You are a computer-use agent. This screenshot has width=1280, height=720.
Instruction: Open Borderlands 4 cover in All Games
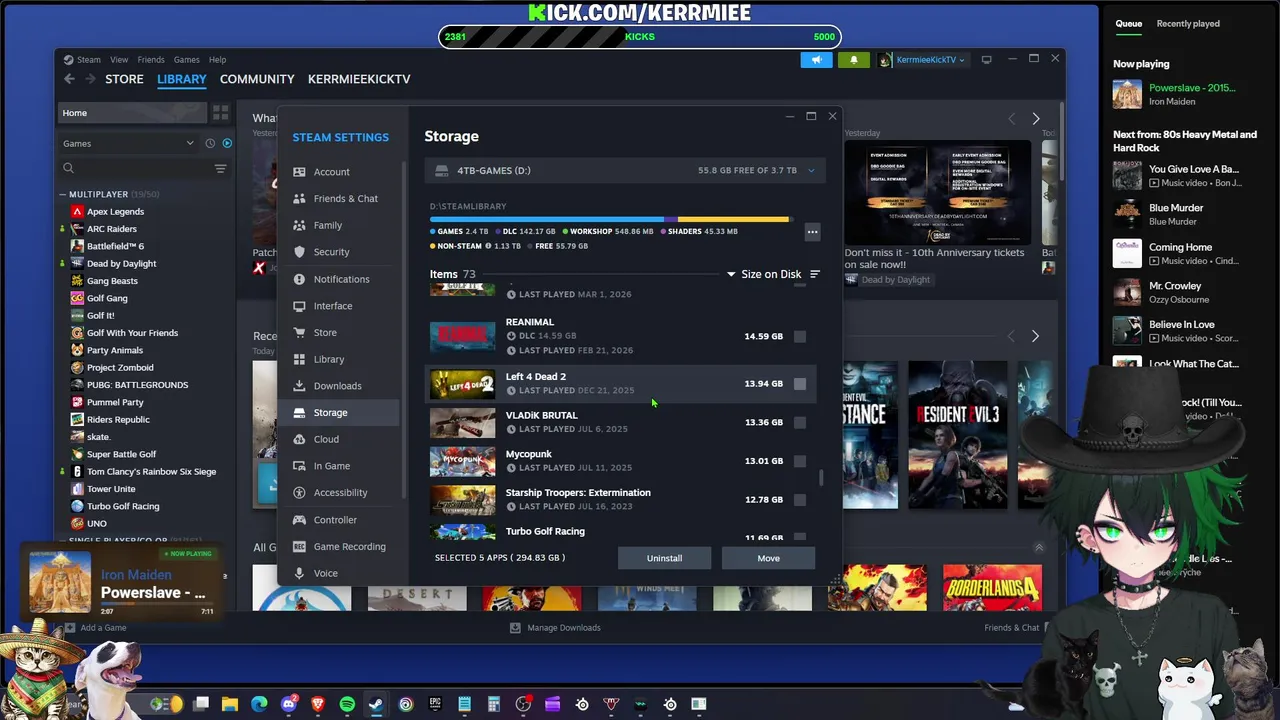pos(992,588)
